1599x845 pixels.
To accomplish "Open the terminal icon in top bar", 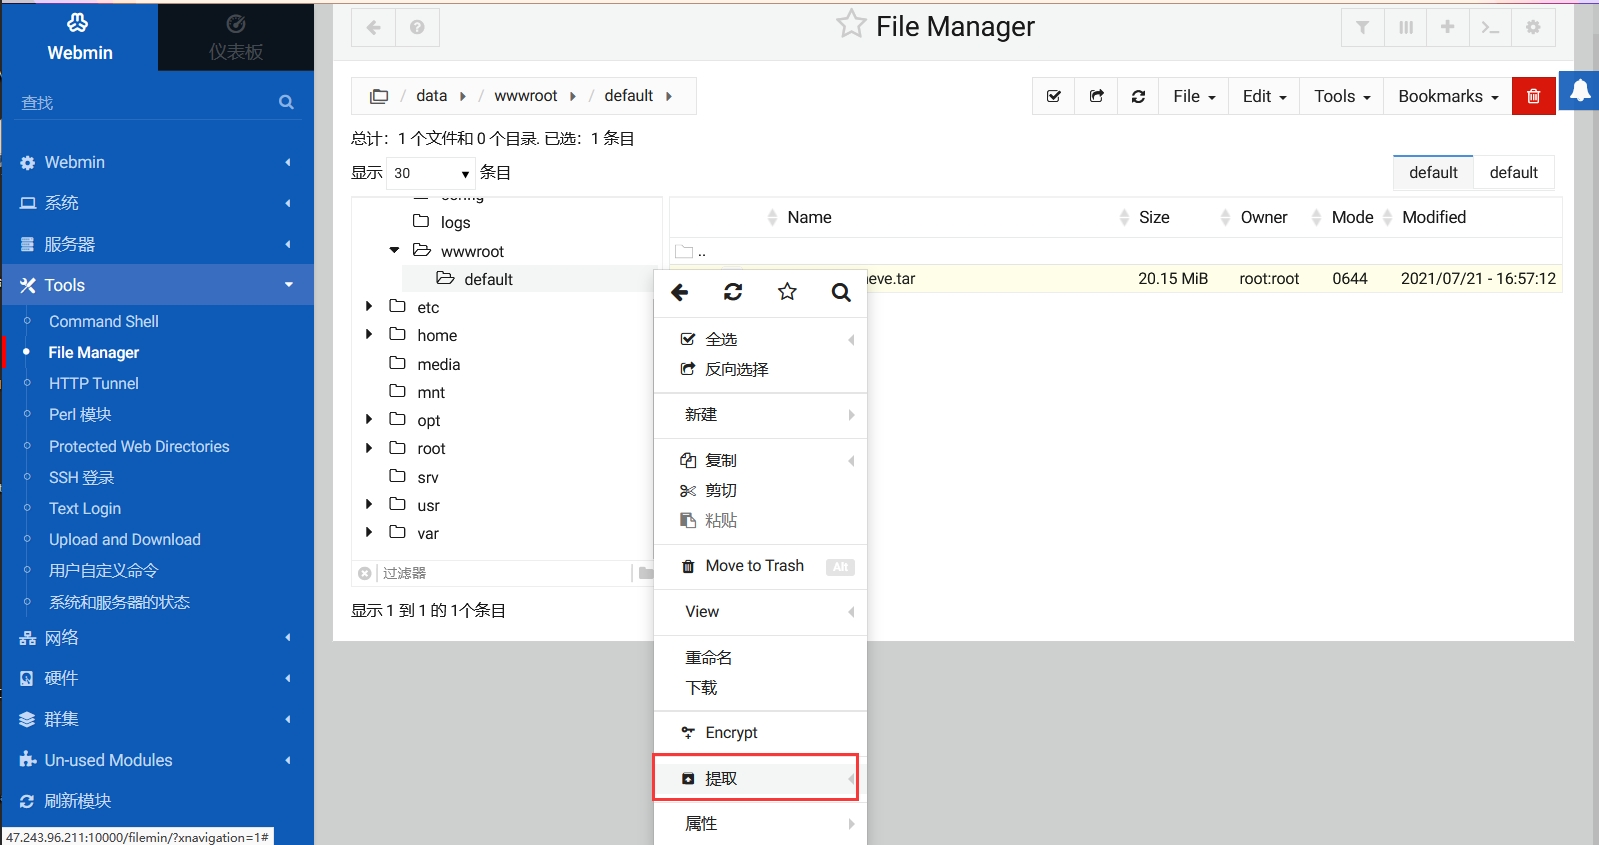I will [x=1490, y=27].
